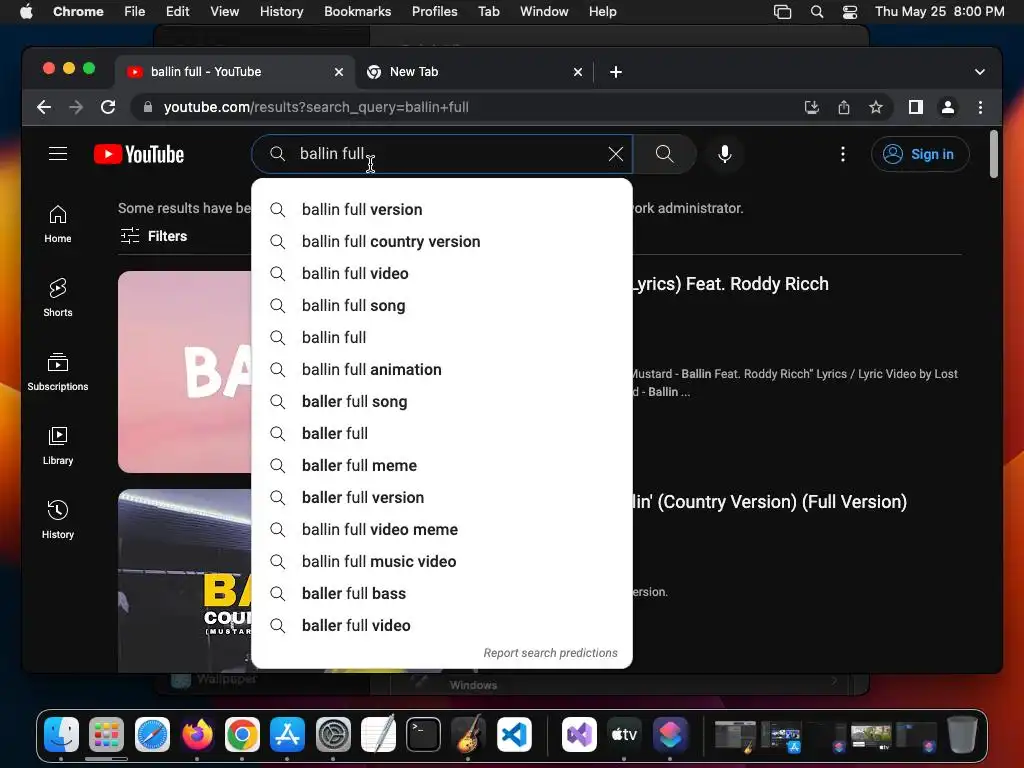Click the YouTube logo
This screenshot has width=1024, height=768.
point(139,154)
